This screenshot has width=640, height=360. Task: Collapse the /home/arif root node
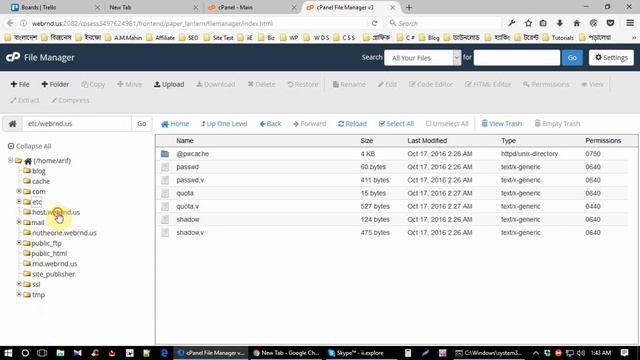pos(10,160)
